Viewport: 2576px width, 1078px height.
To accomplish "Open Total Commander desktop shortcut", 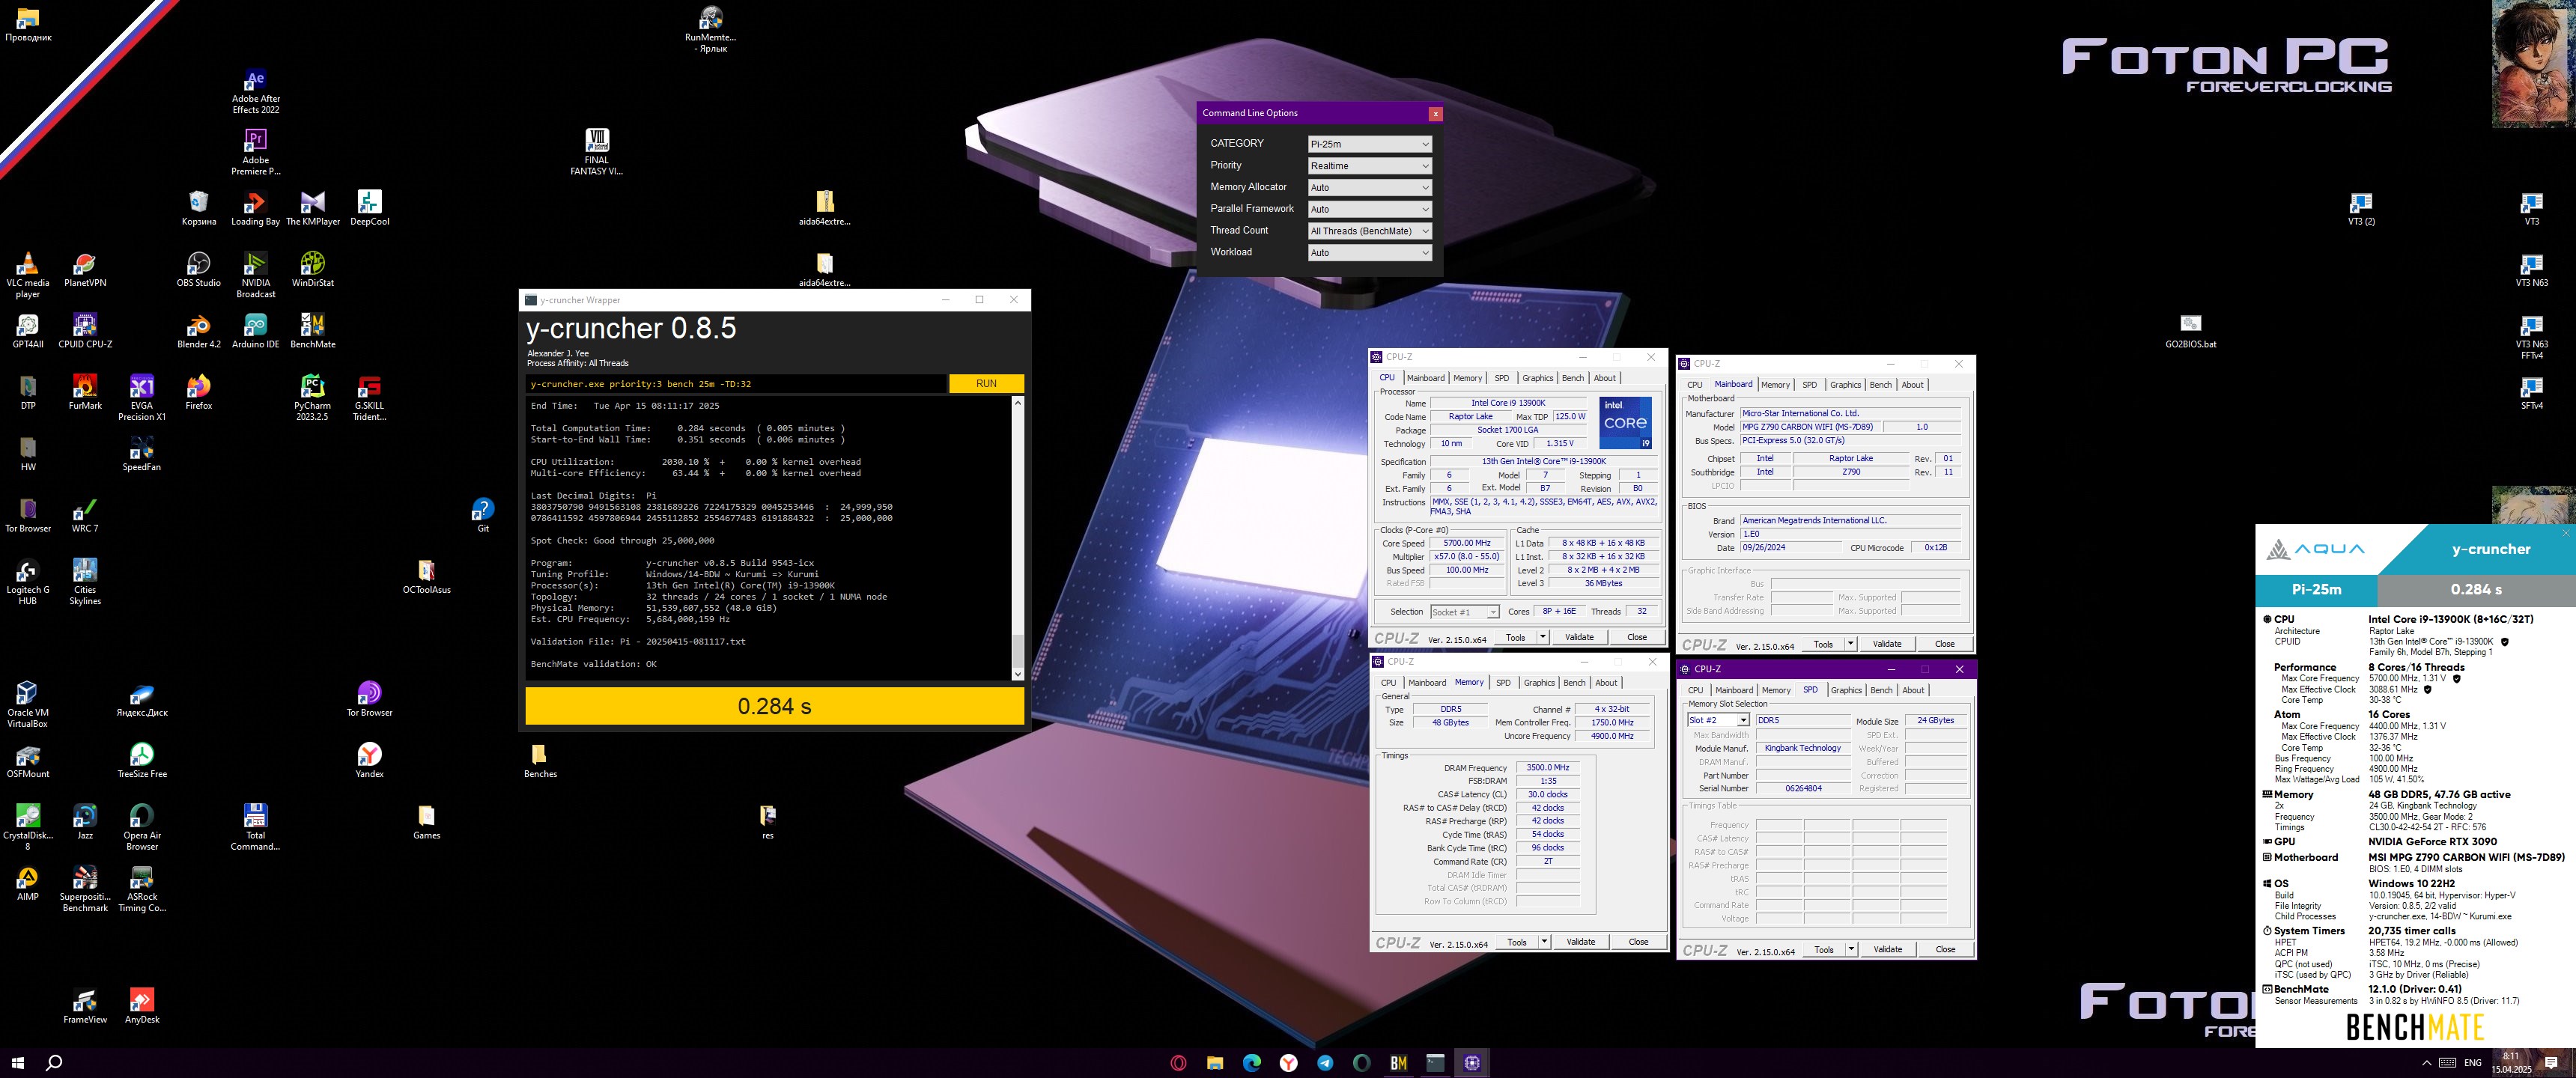I will [255, 827].
